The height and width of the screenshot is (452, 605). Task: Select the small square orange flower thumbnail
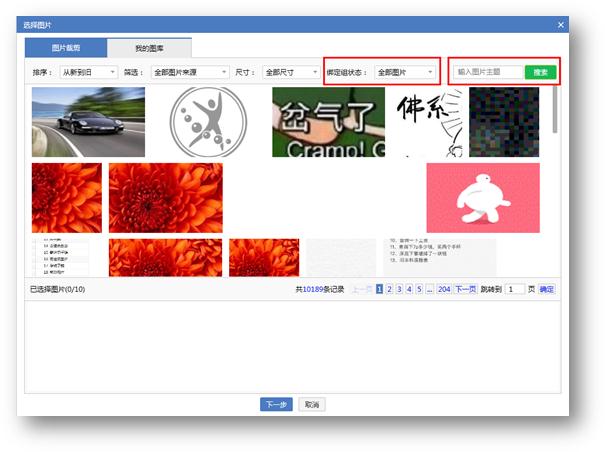point(67,198)
